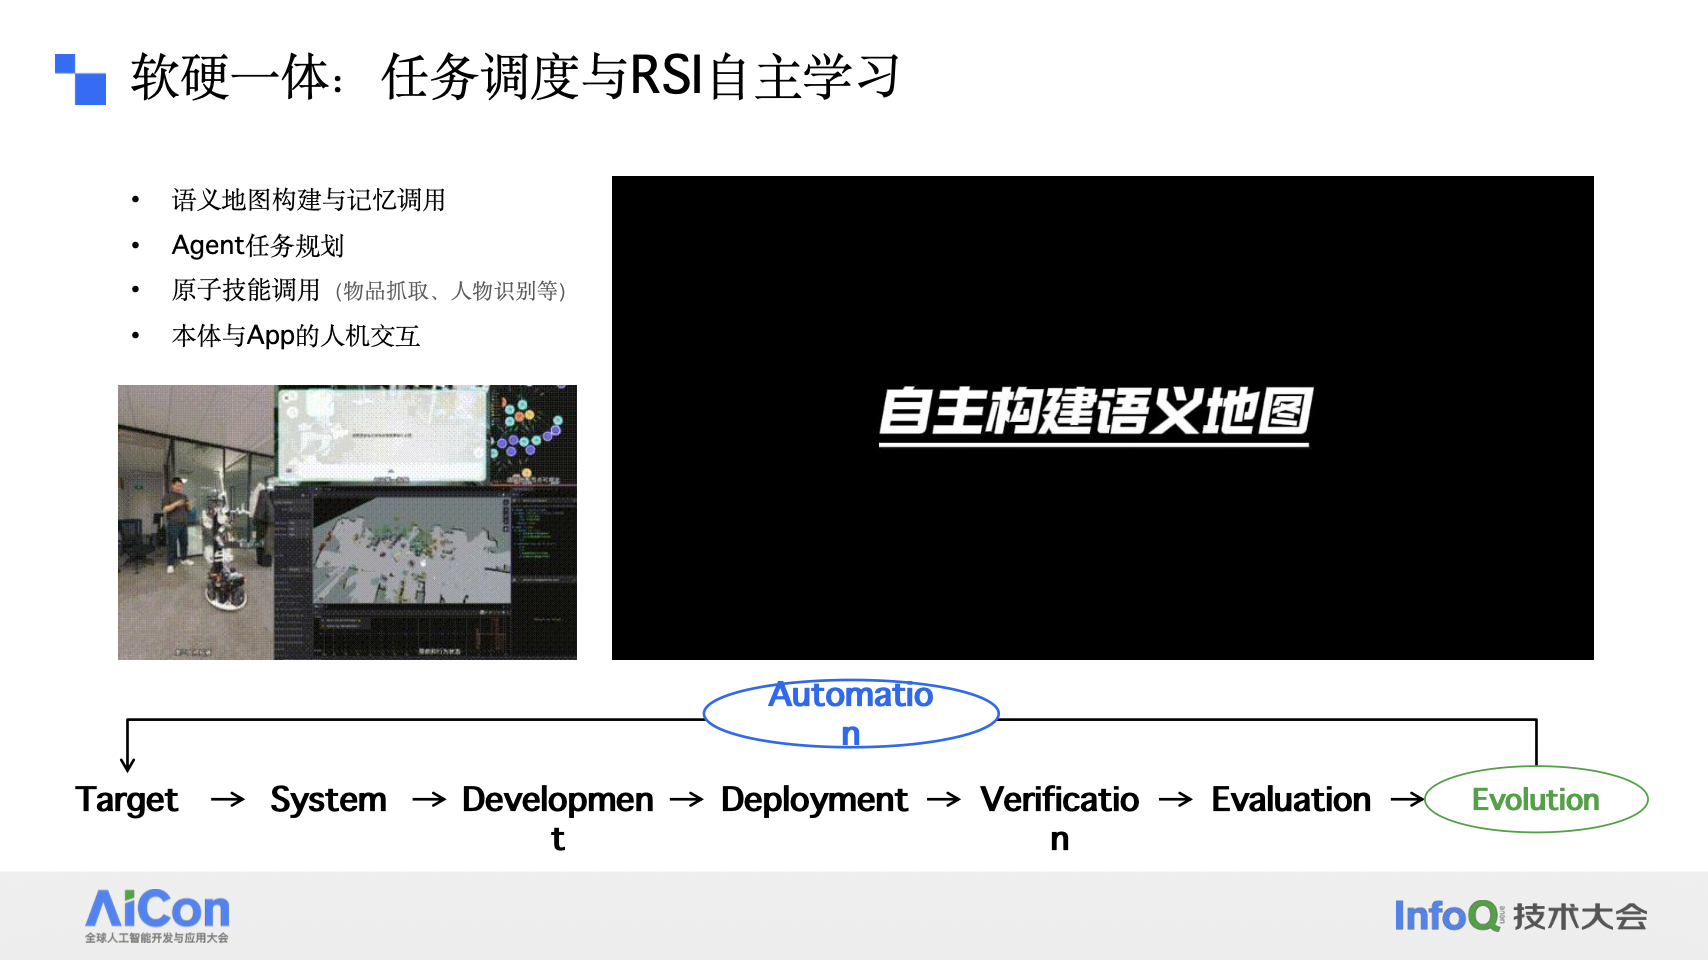This screenshot has height=960, width=1708.
Task: Select the word System in flow
Action: [x=328, y=800]
